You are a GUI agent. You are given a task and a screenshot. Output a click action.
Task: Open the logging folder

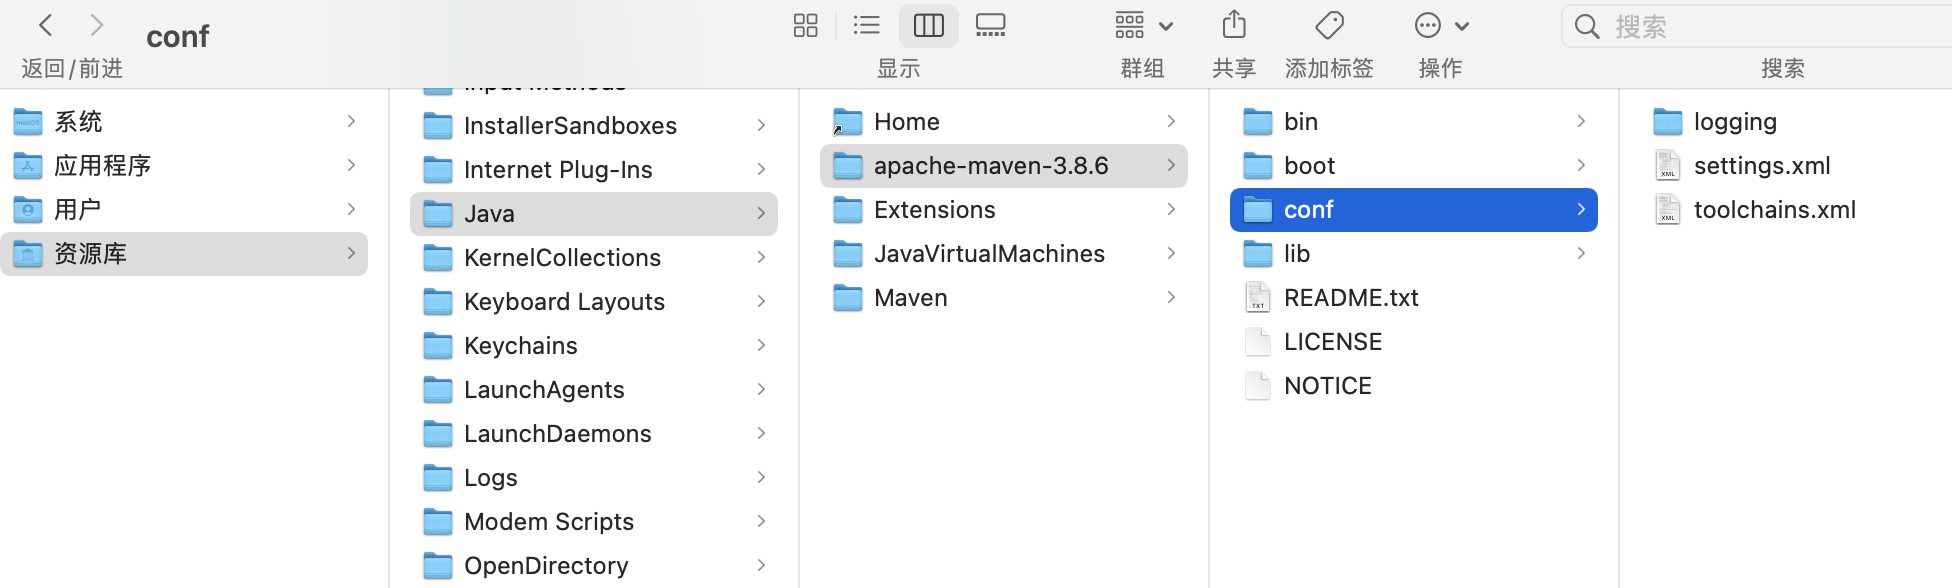1734,122
